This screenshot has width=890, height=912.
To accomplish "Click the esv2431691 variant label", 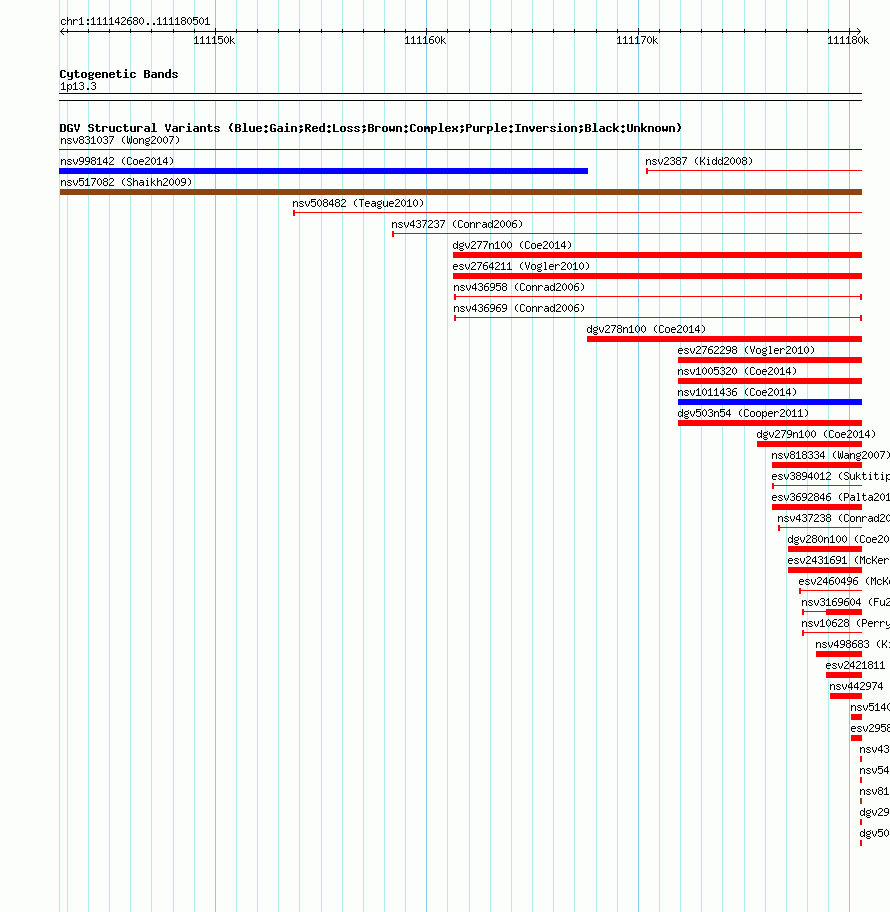I will coord(838,559).
